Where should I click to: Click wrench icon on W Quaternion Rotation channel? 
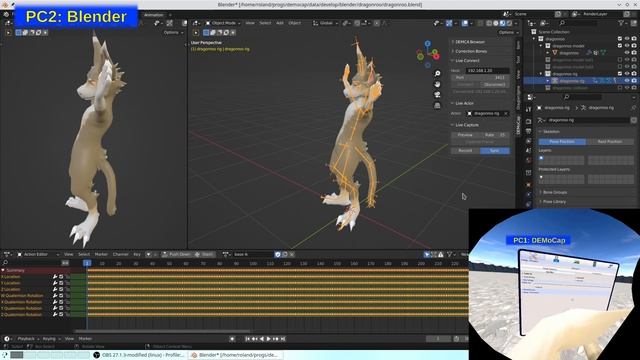point(55,296)
